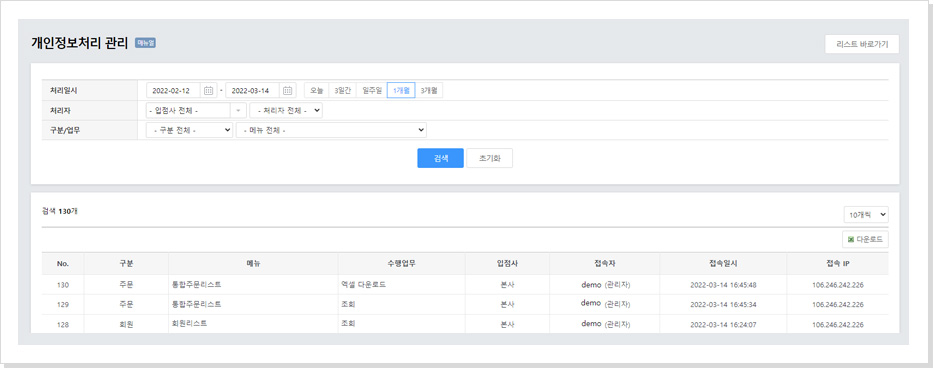Click the 구분 column header
Screen dimensions: 934x369
[126, 263]
